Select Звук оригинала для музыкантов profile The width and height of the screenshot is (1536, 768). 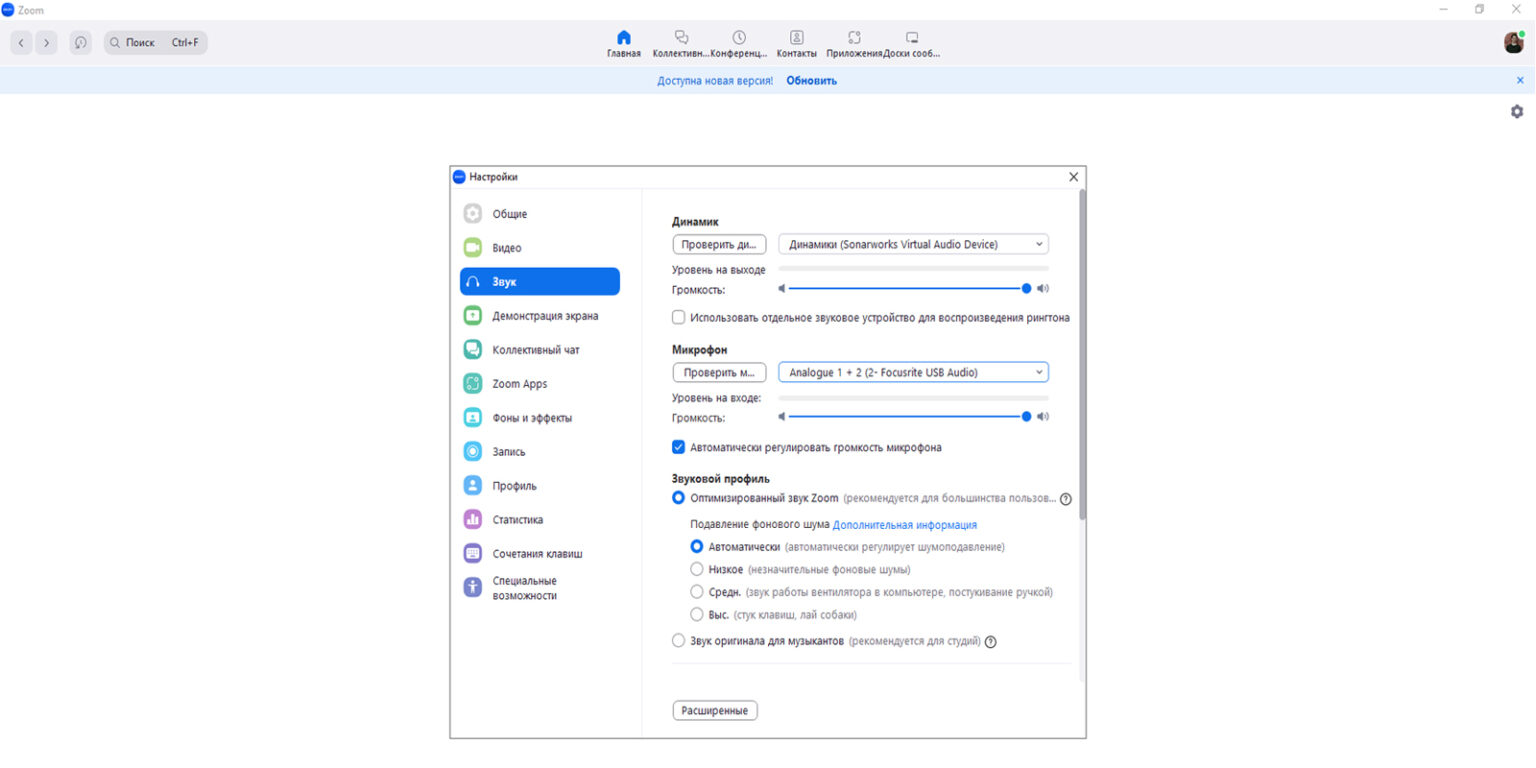click(679, 640)
